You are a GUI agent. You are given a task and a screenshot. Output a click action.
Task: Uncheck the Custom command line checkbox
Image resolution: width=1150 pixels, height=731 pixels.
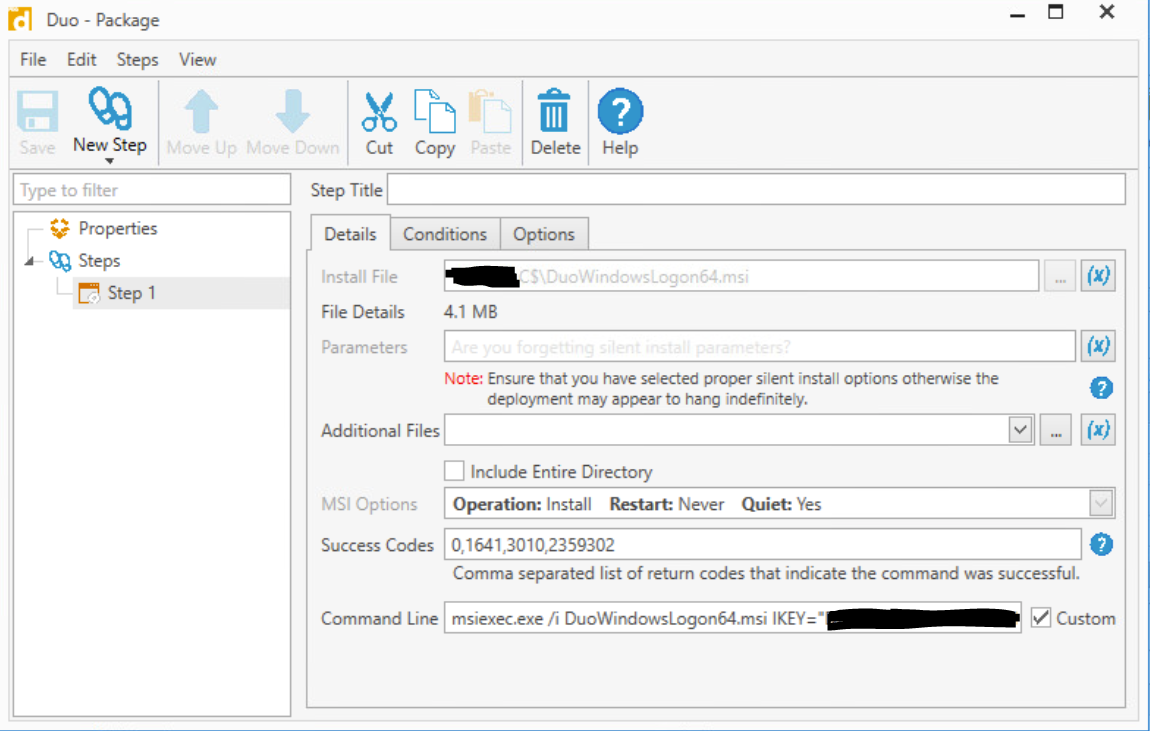point(1041,618)
